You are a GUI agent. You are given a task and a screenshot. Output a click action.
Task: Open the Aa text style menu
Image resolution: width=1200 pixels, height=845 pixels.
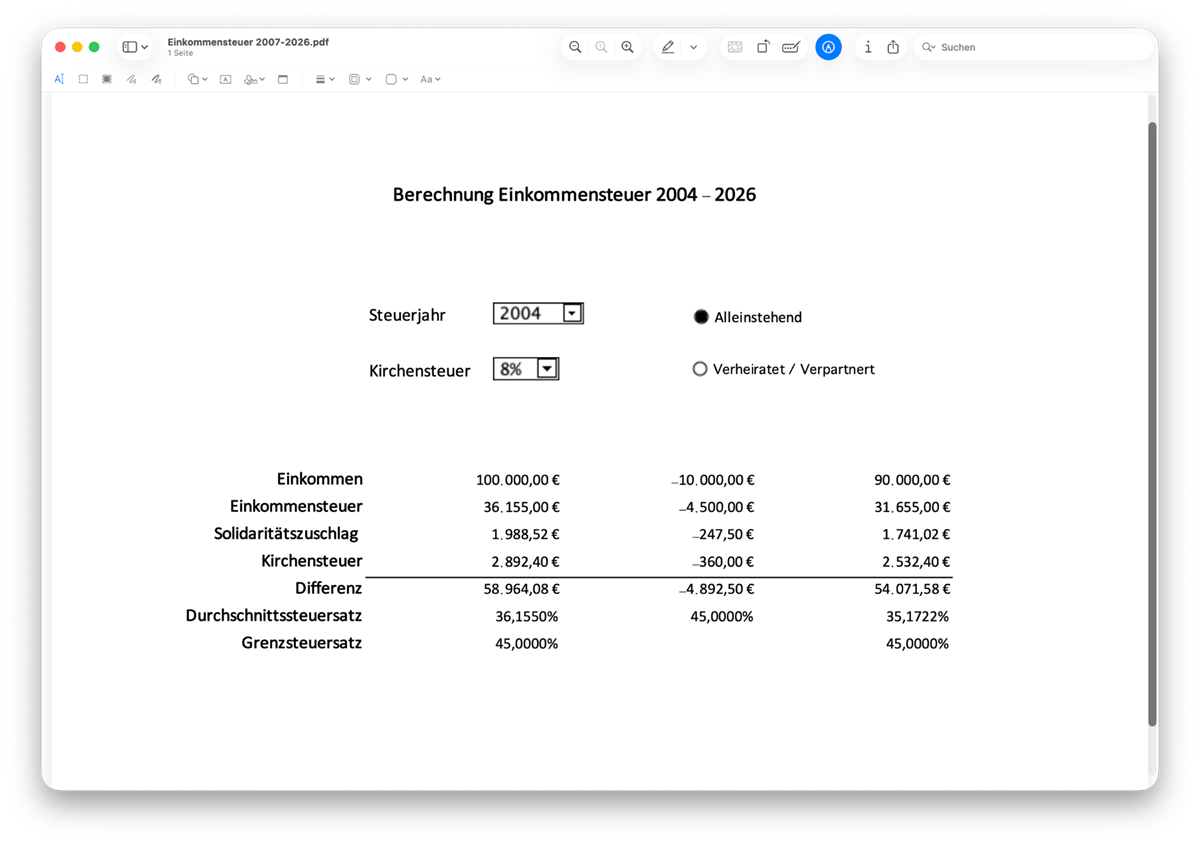point(430,79)
